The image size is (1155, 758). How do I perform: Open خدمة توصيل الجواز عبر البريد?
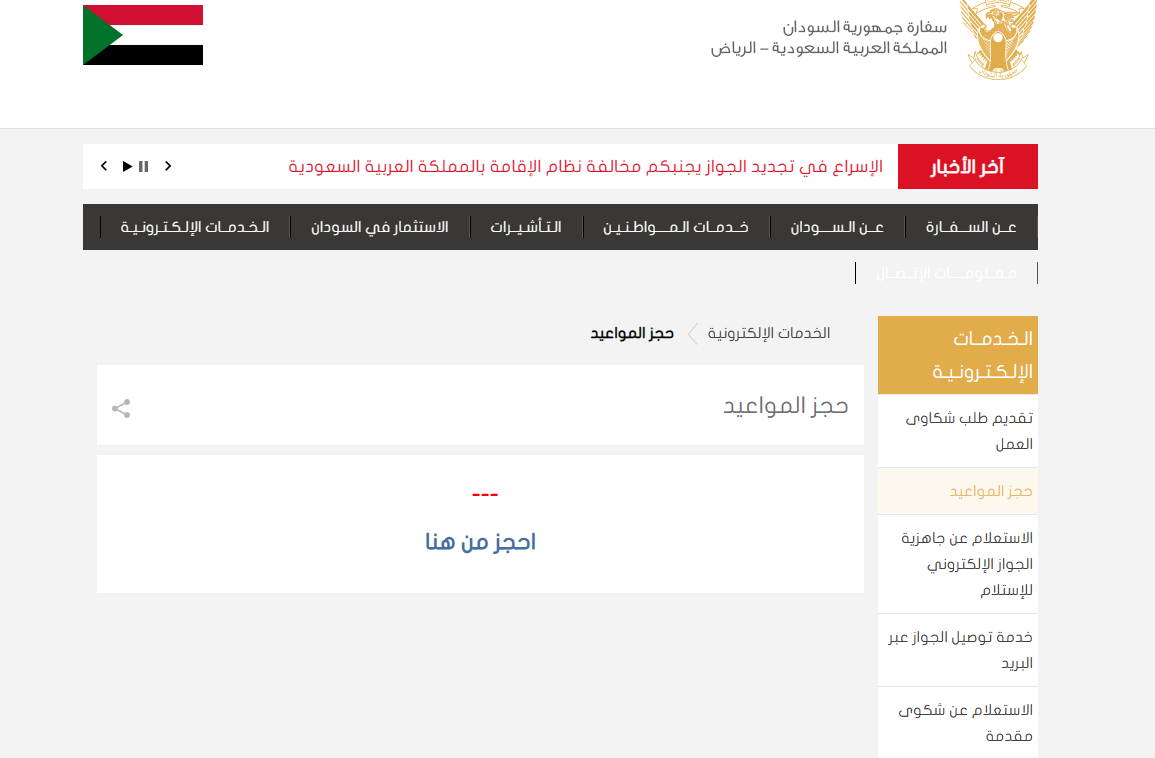(x=960, y=650)
